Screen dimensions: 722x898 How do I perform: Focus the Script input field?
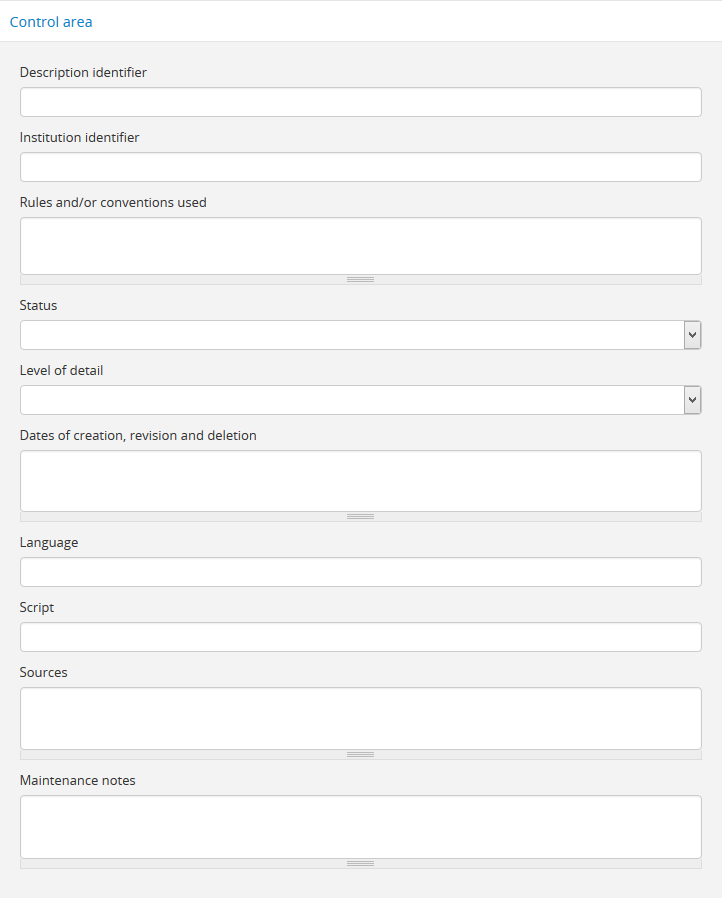click(x=360, y=637)
